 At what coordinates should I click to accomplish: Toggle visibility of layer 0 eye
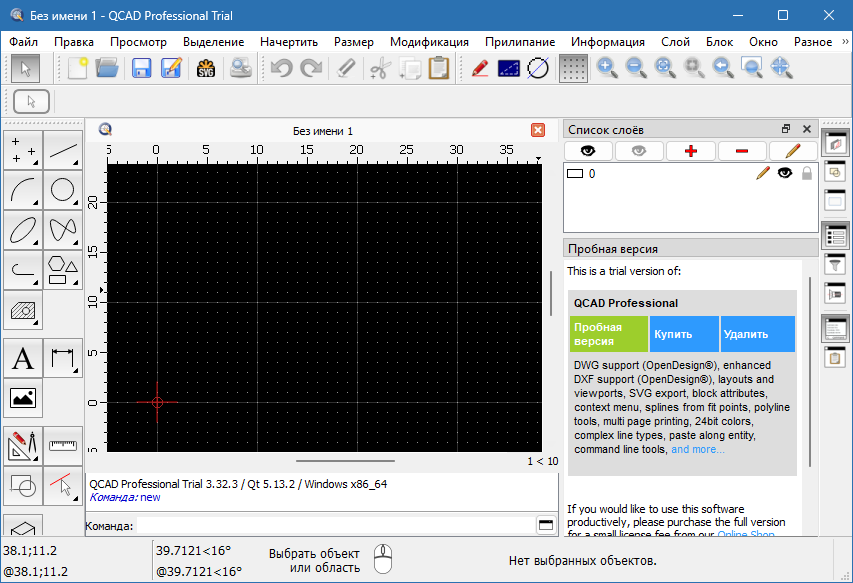pyautogui.click(x=784, y=173)
